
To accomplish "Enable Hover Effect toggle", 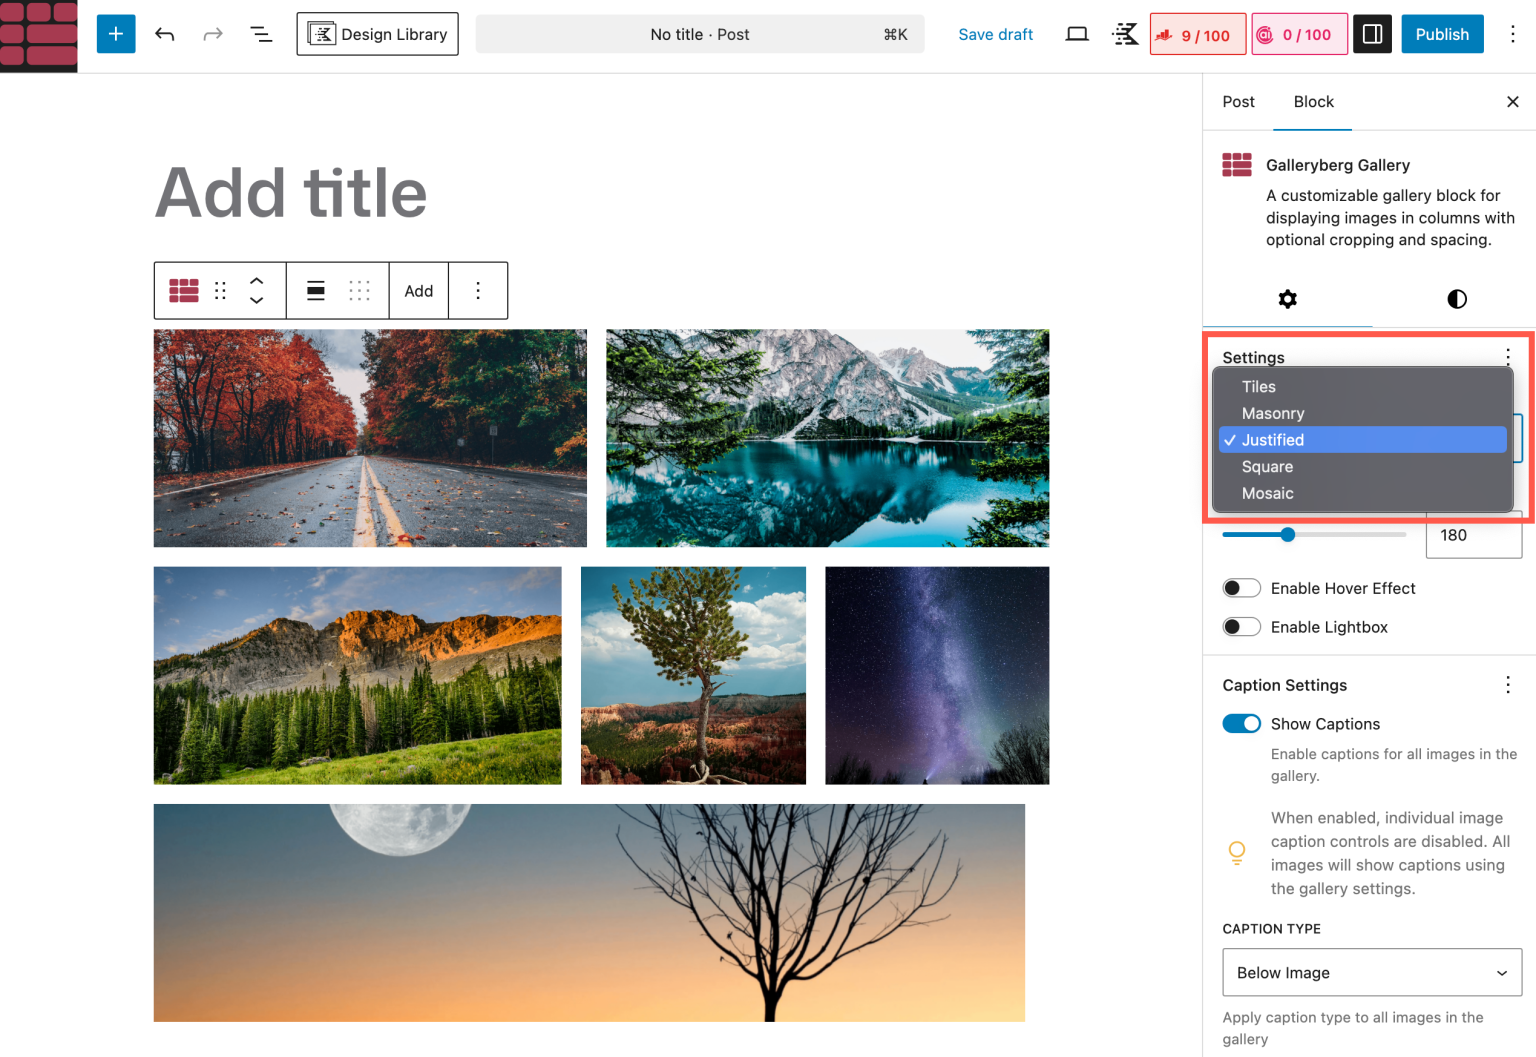I will click(1241, 588).
